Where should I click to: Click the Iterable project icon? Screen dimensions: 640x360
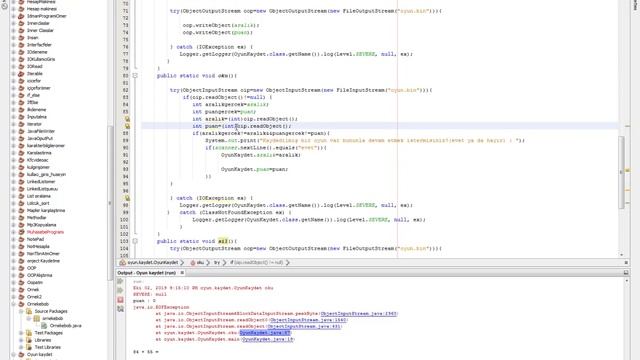(x=21, y=73)
